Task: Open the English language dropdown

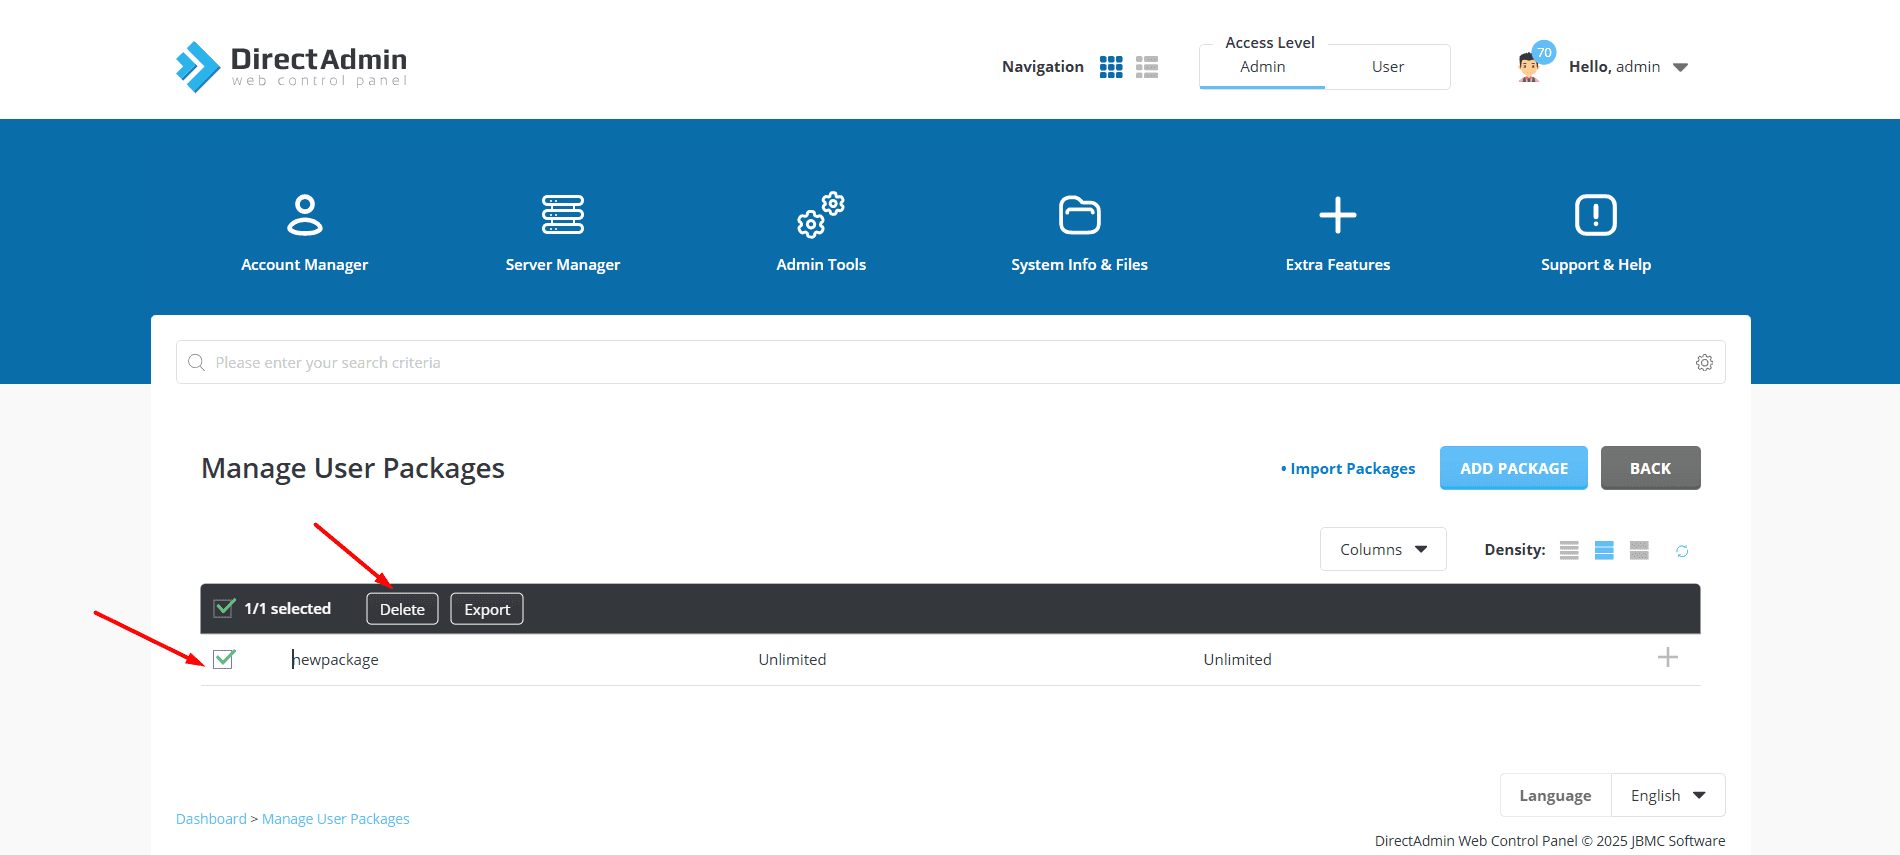Action: [1667, 796]
